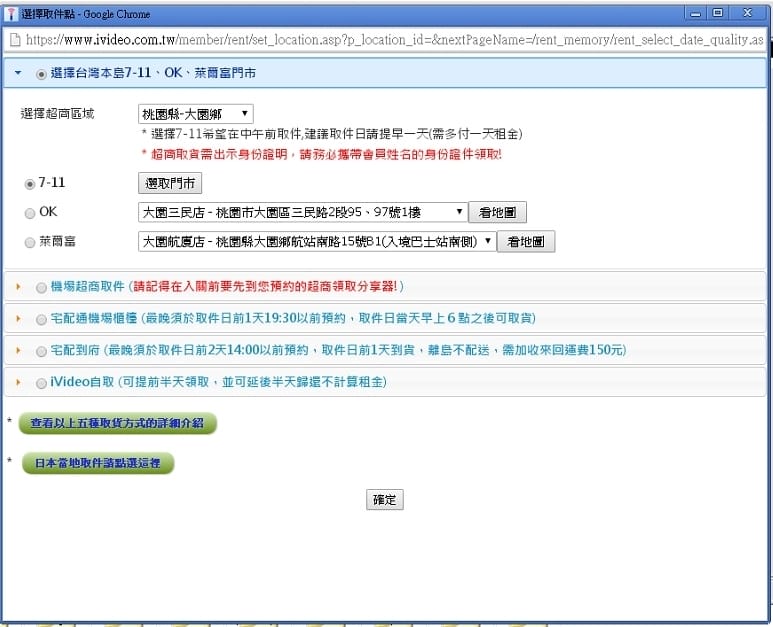Select the 7-11 radio option
773x627 pixels.
[30, 184]
